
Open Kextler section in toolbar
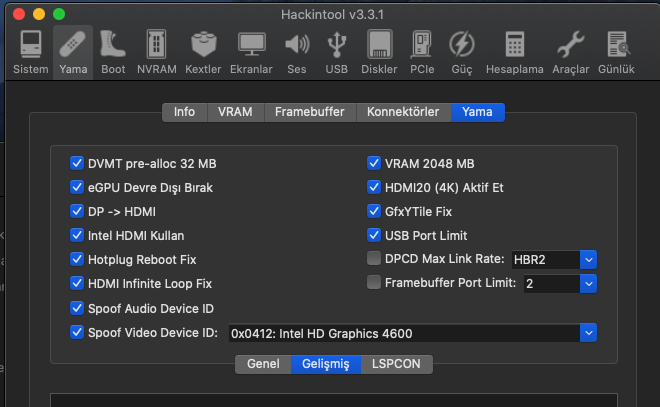click(x=203, y=52)
